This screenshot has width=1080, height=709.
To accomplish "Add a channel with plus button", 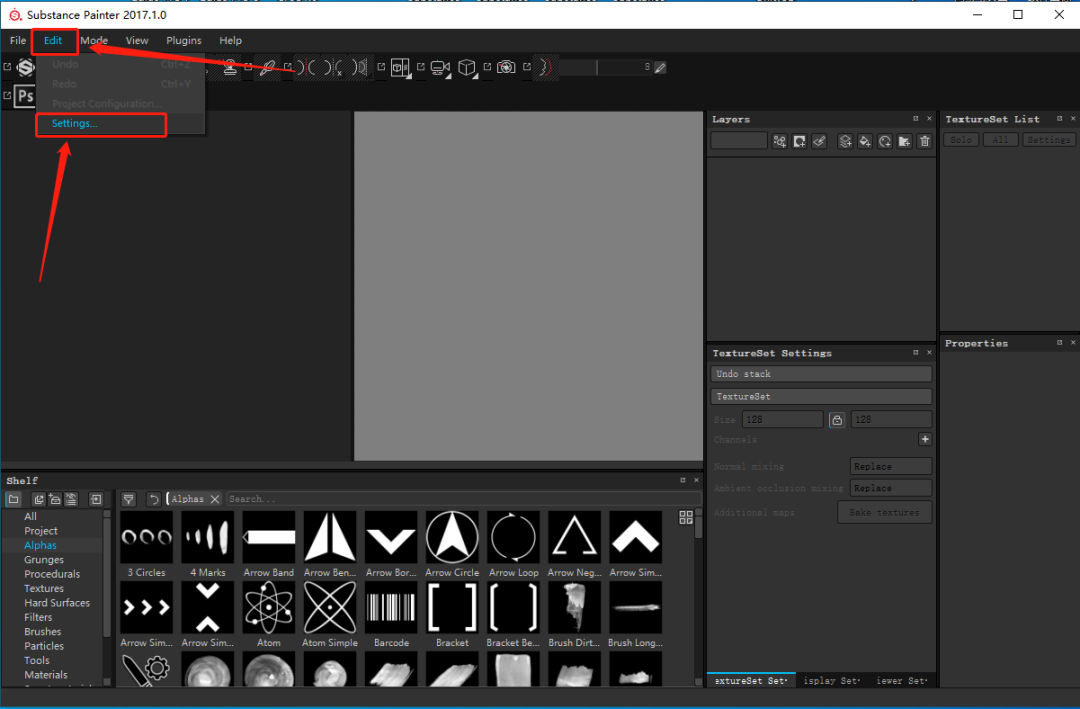I will 925,440.
